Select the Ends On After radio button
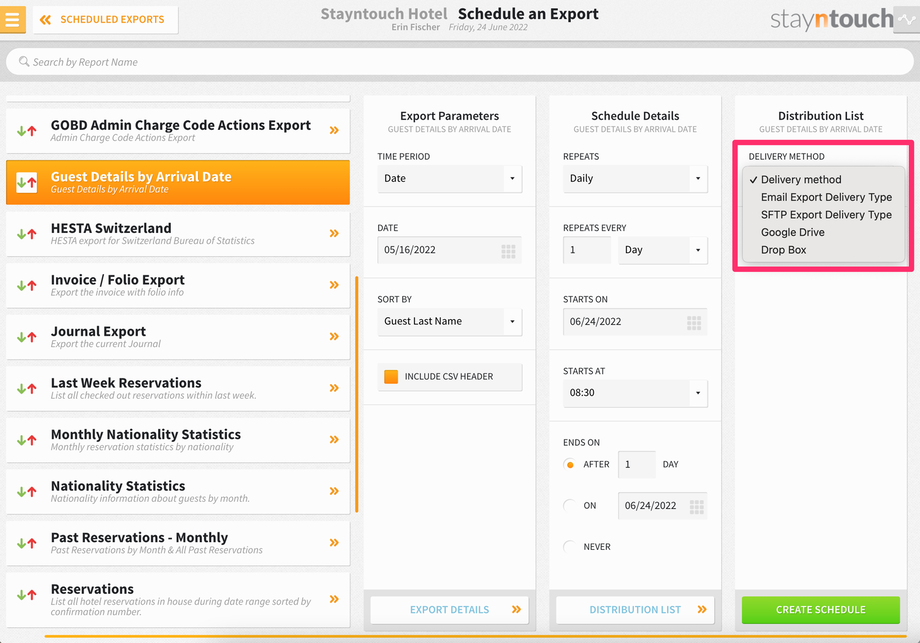This screenshot has height=643, width=920. 569,465
